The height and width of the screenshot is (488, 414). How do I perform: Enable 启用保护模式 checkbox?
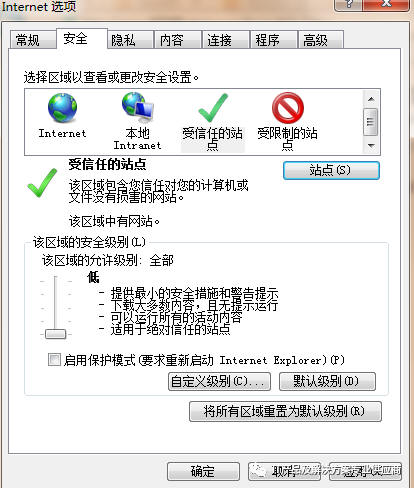click(54, 360)
